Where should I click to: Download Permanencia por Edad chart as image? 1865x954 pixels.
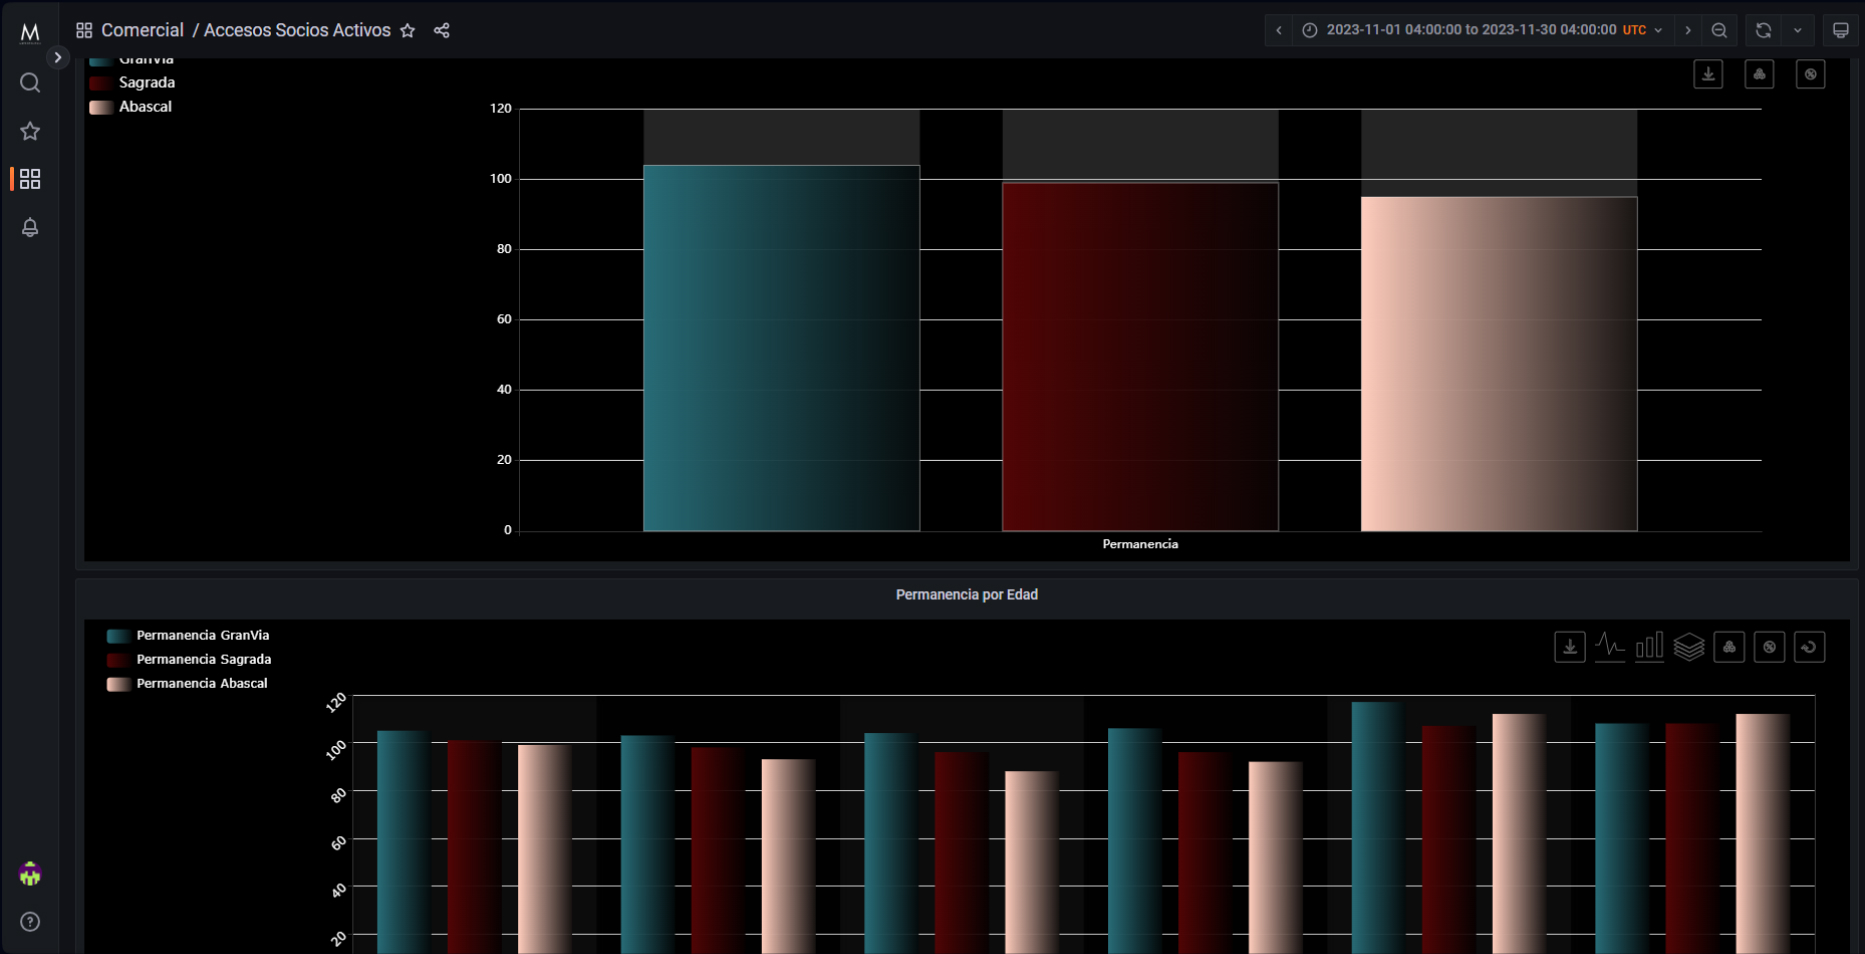pos(1570,647)
